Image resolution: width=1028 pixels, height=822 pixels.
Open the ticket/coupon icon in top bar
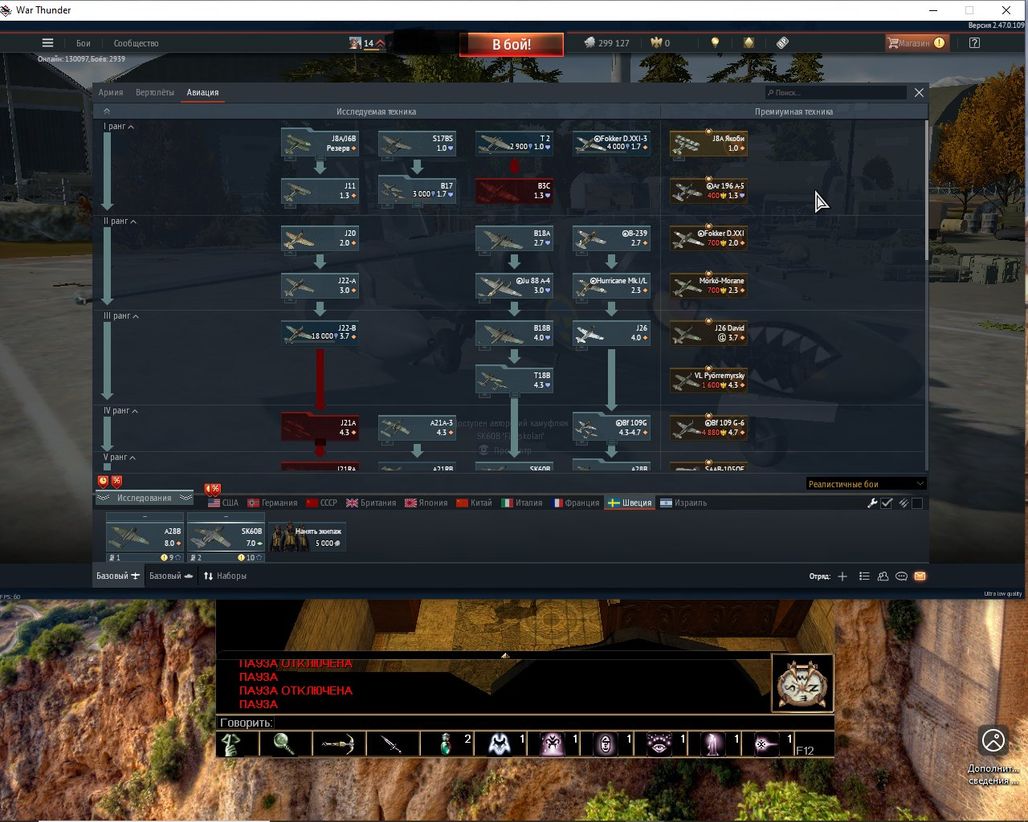pos(782,43)
